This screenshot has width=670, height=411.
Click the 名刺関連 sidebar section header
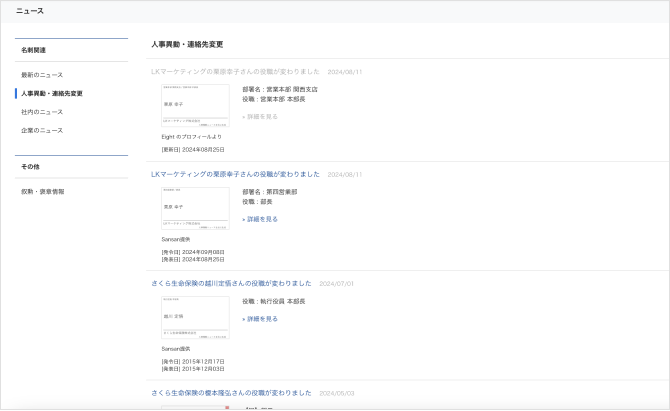coord(34,49)
